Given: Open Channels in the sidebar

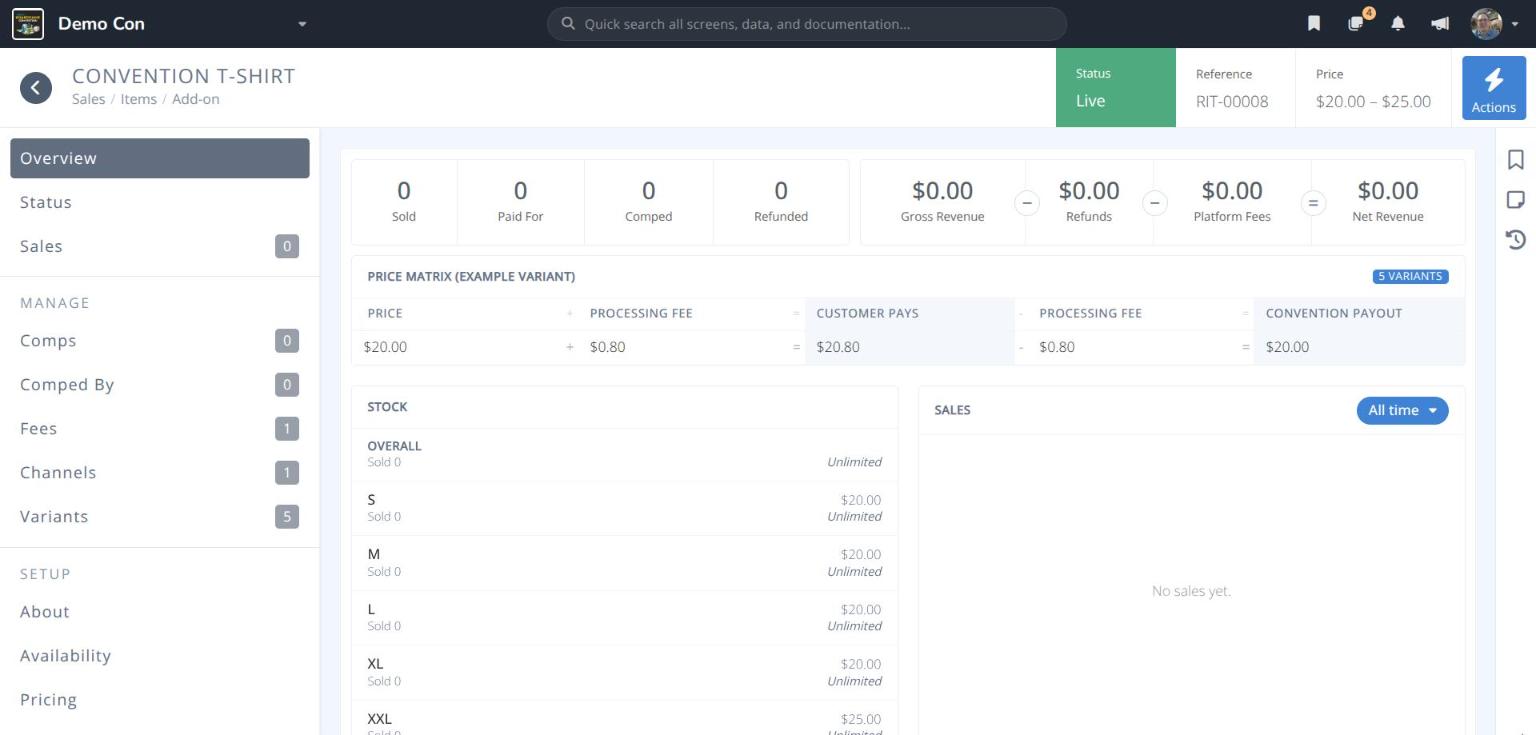Looking at the screenshot, I should [x=160, y=473].
